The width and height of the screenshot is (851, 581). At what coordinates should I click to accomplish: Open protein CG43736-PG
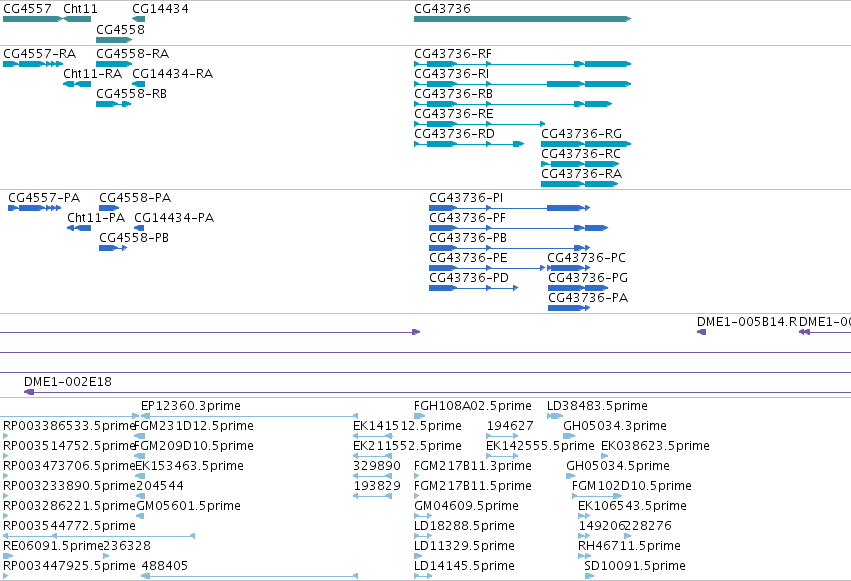tap(577, 288)
